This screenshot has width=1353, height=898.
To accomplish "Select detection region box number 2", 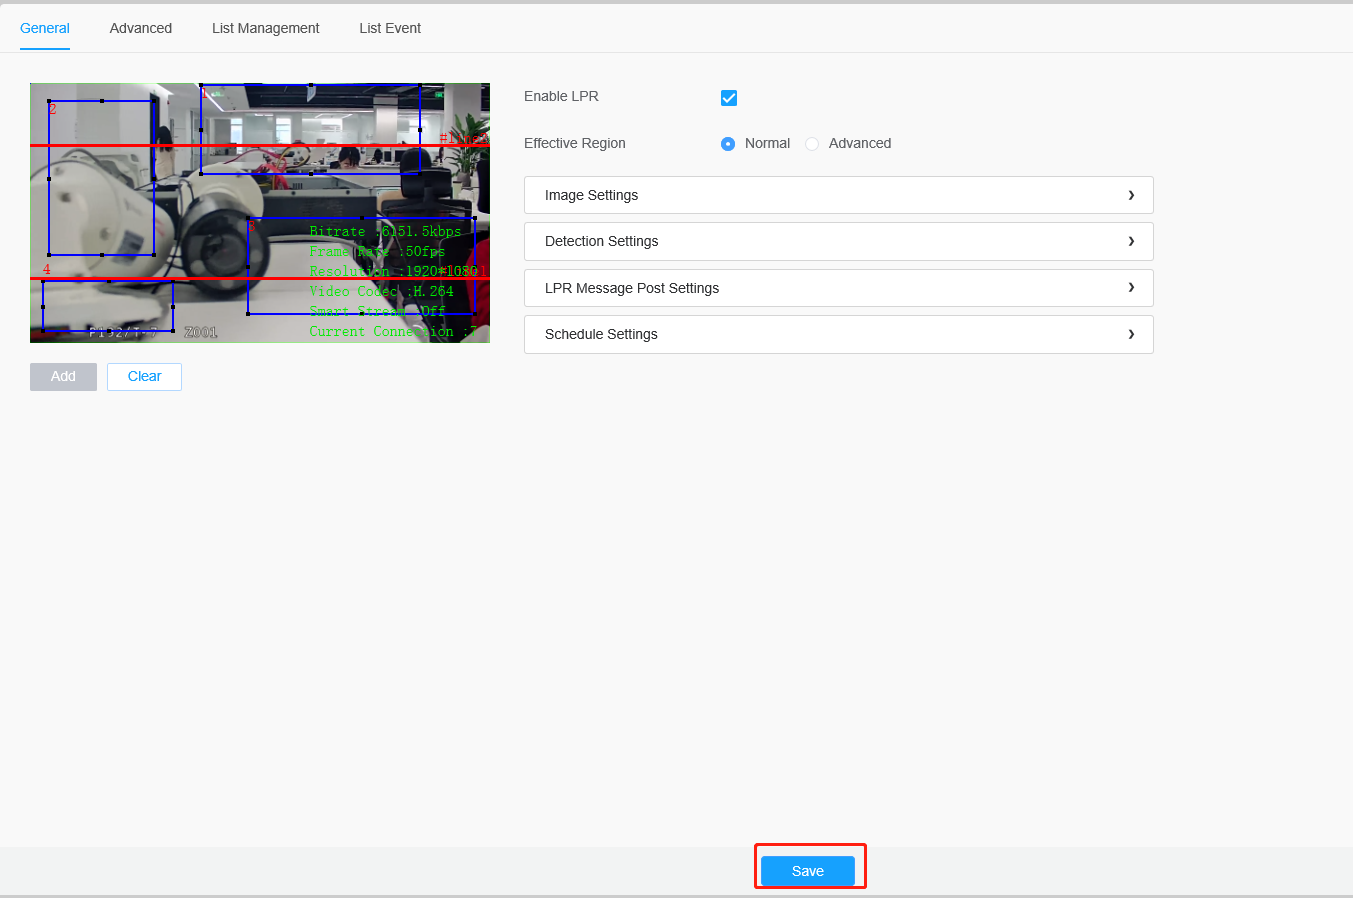I will click(101, 178).
